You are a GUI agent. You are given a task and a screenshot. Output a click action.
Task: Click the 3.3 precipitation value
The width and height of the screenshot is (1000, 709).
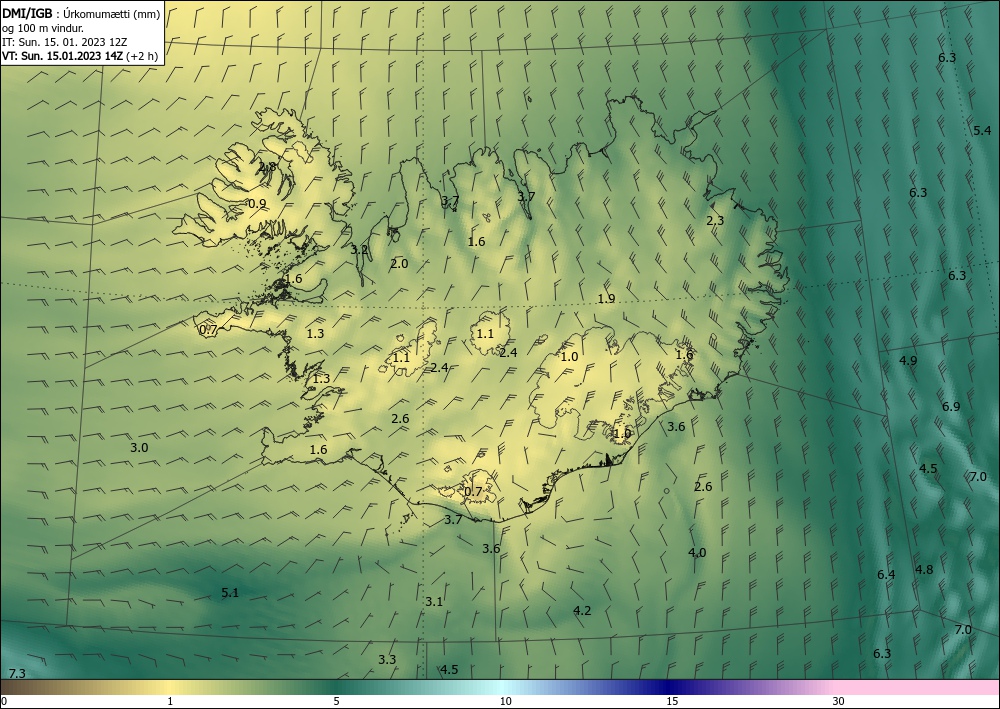click(x=387, y=659)
